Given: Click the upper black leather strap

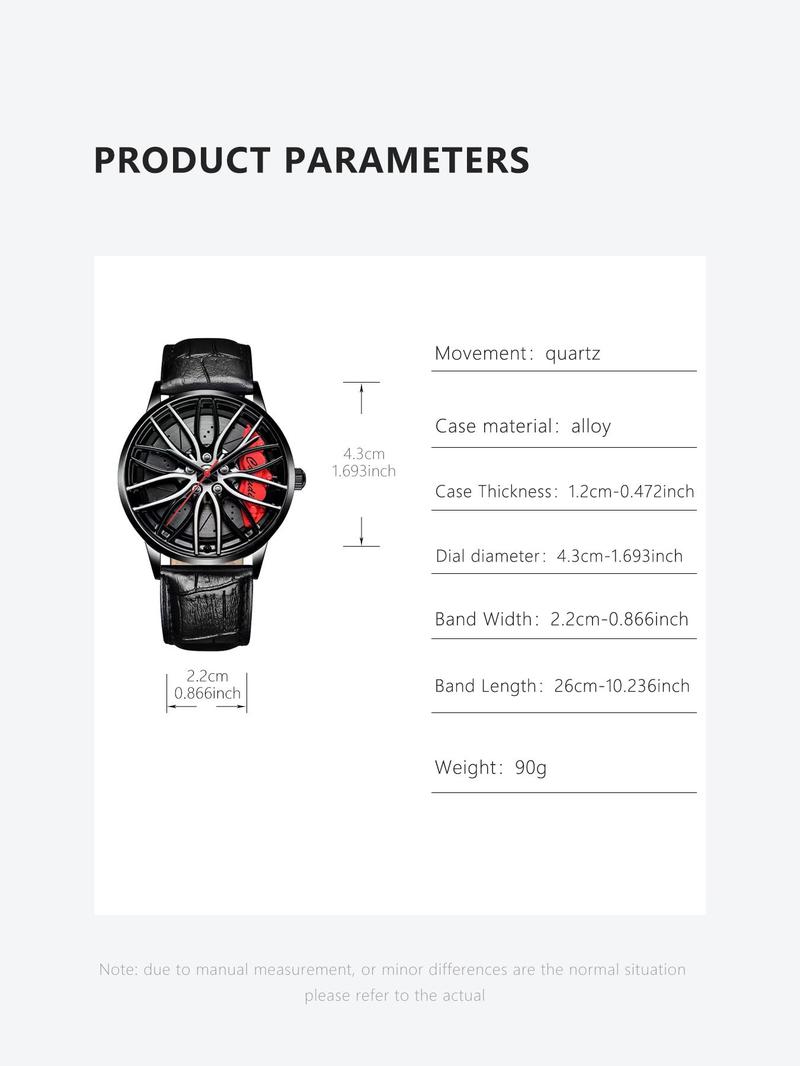Looking at the screenshot, I should coord(208,366).
